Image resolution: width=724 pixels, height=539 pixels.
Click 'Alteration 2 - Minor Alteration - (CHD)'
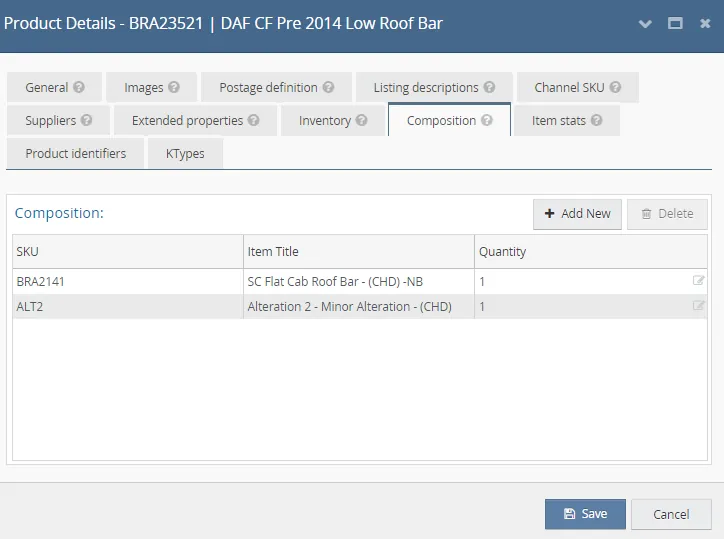(x=350, y=306)
